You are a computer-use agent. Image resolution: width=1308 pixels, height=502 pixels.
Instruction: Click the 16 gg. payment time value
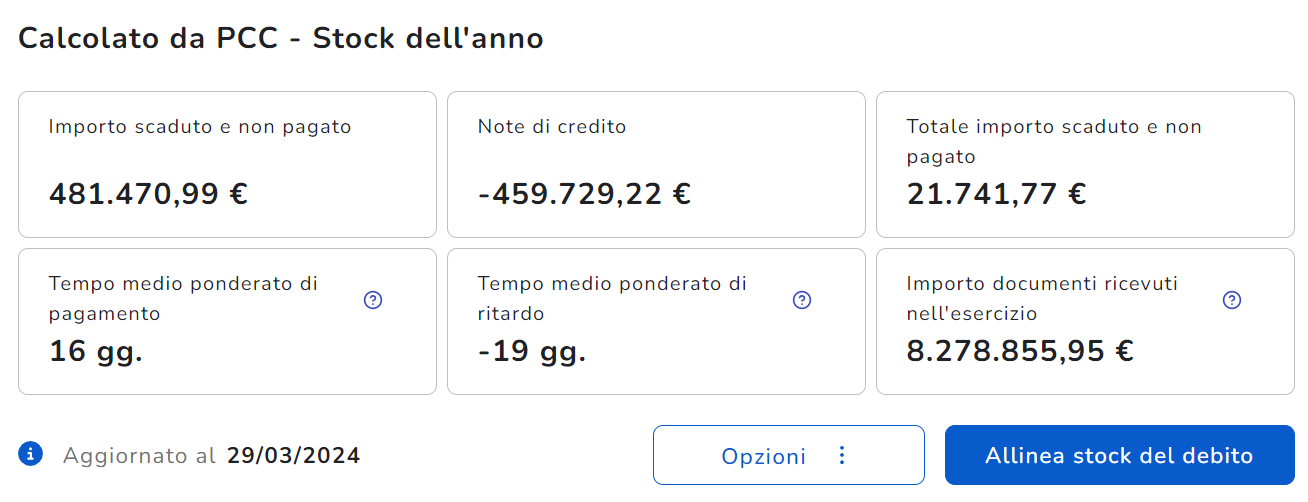(x=96, y=351)
